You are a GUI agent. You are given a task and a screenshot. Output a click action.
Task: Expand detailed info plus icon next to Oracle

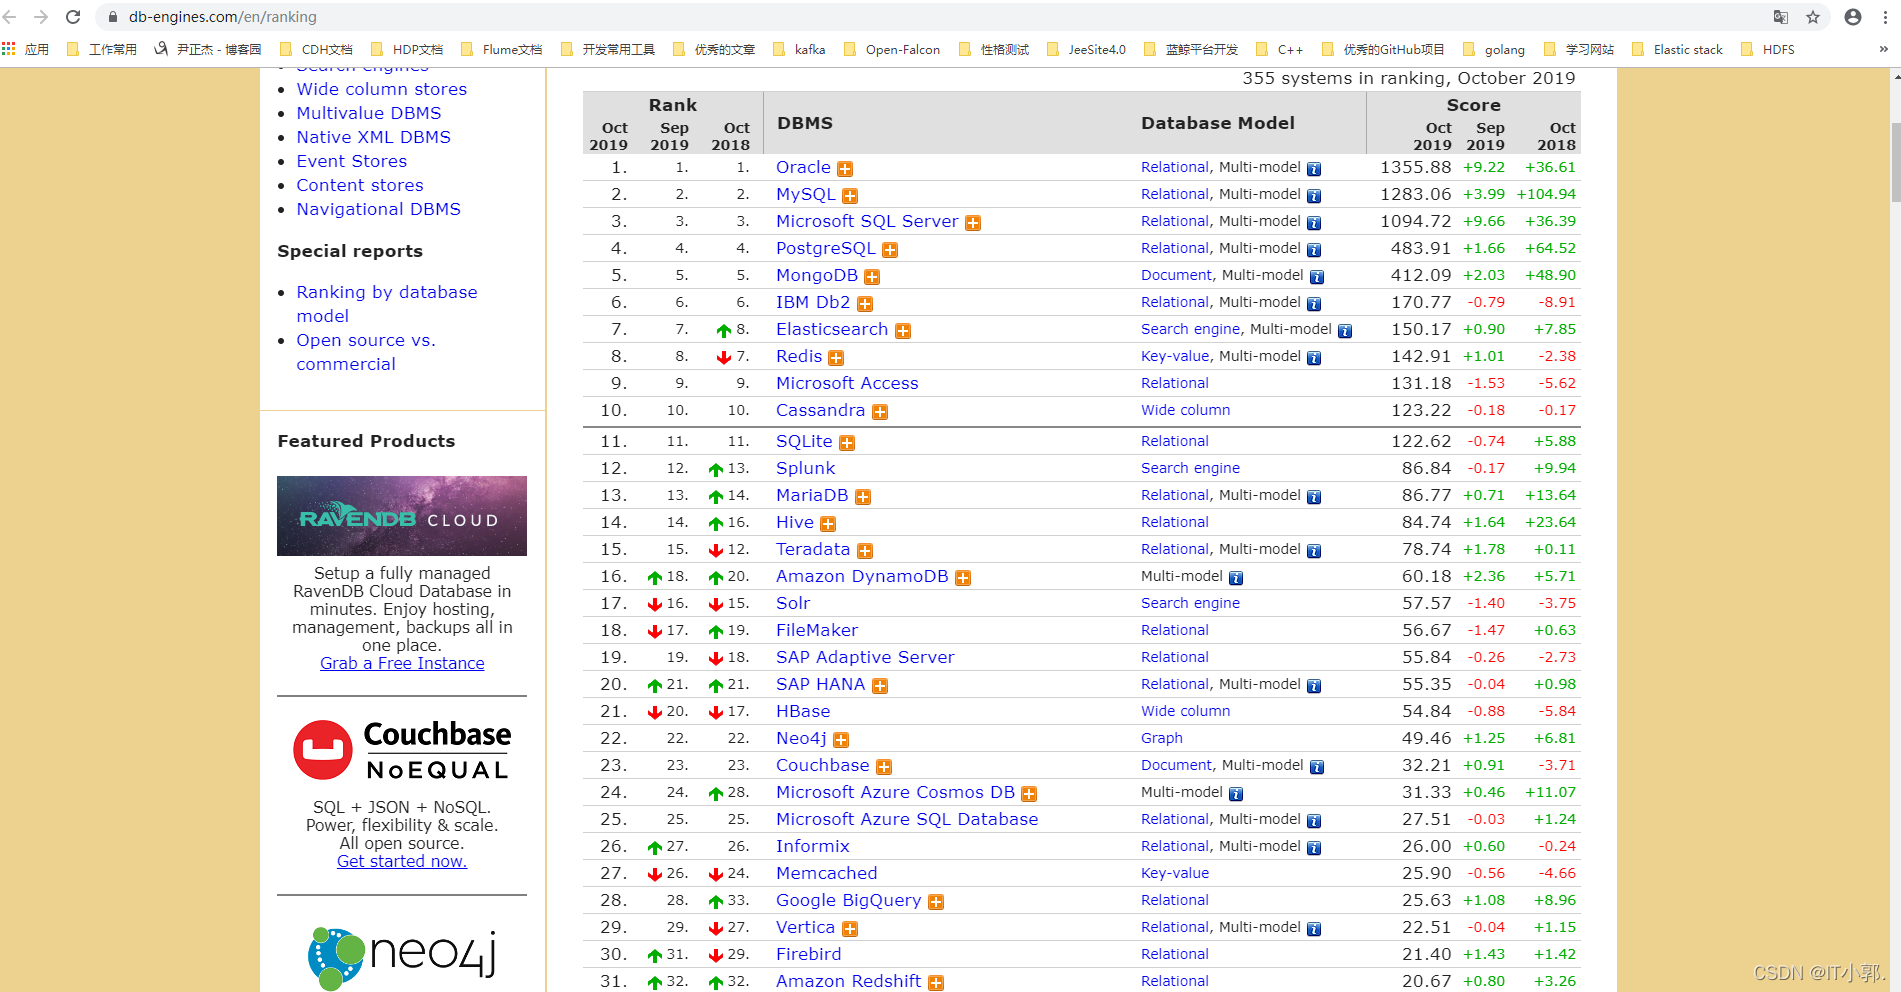point(845,169)
